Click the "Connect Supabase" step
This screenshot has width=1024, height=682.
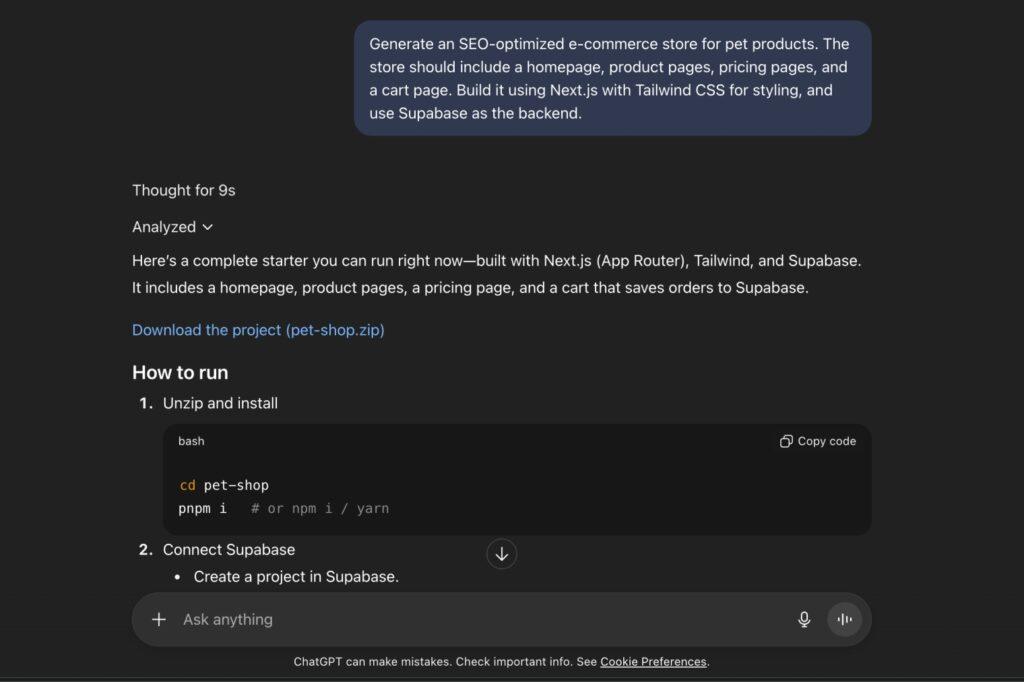(x=228, y=549)
